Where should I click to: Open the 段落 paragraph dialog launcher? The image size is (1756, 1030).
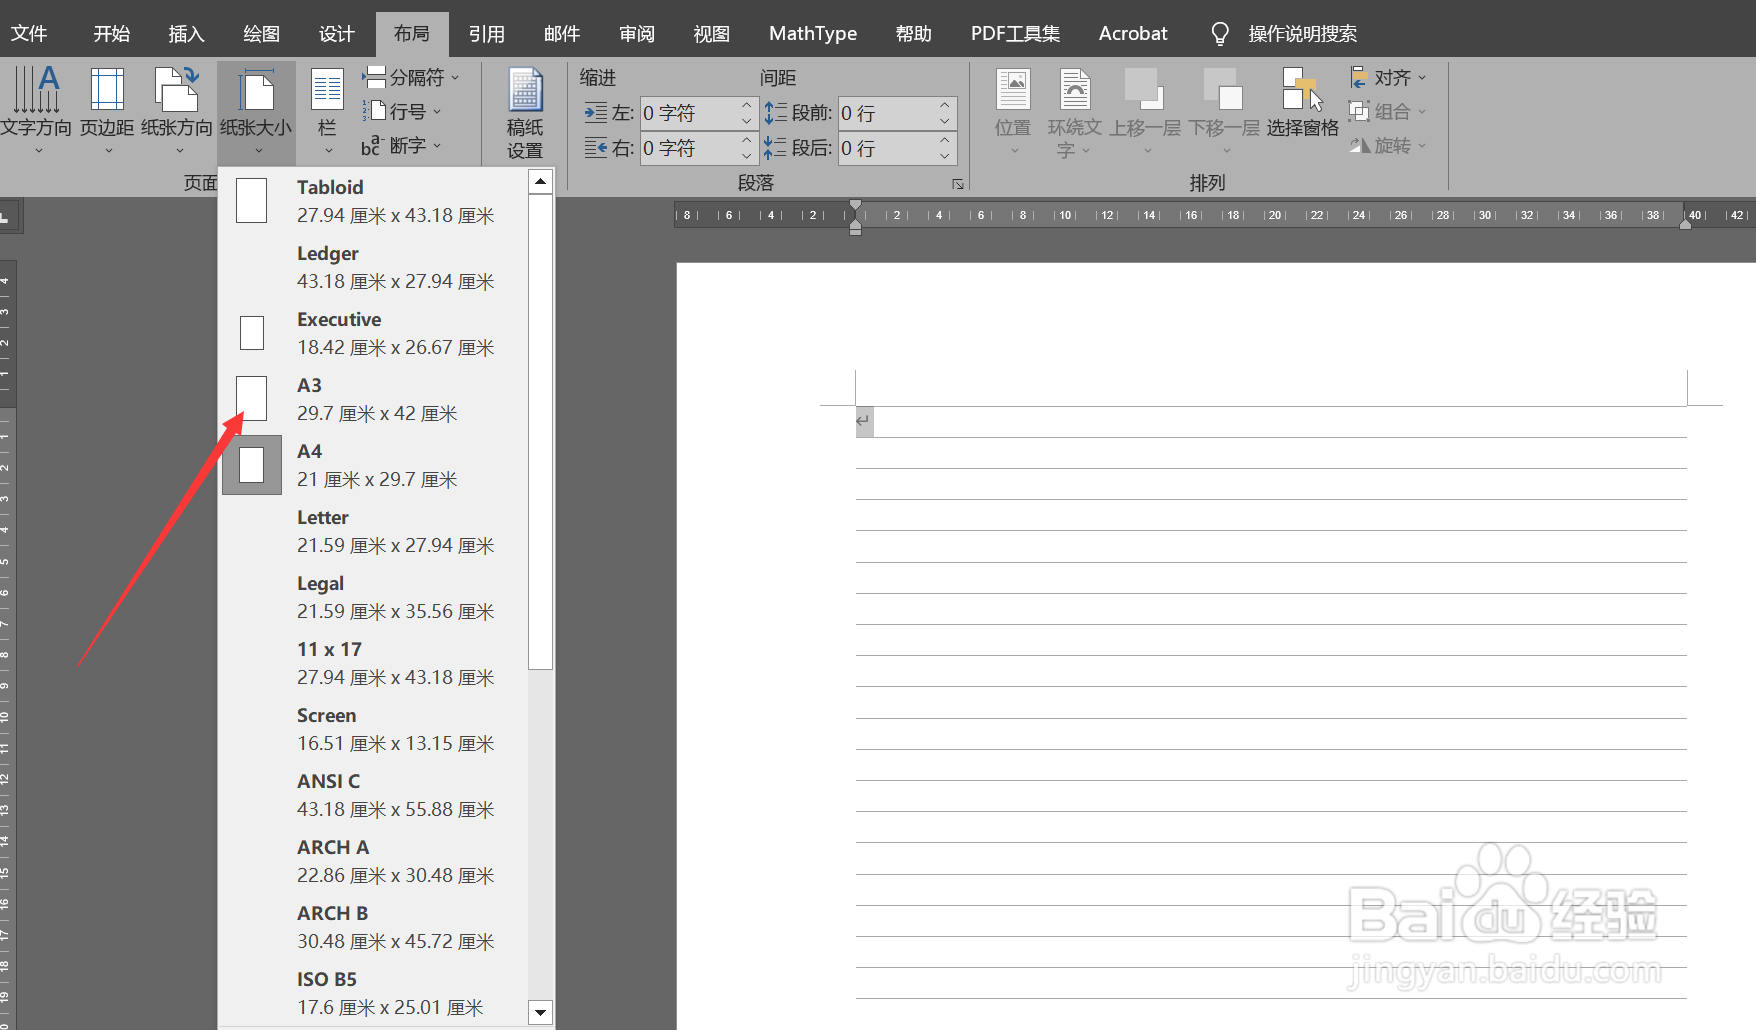[x=957, y=184]
